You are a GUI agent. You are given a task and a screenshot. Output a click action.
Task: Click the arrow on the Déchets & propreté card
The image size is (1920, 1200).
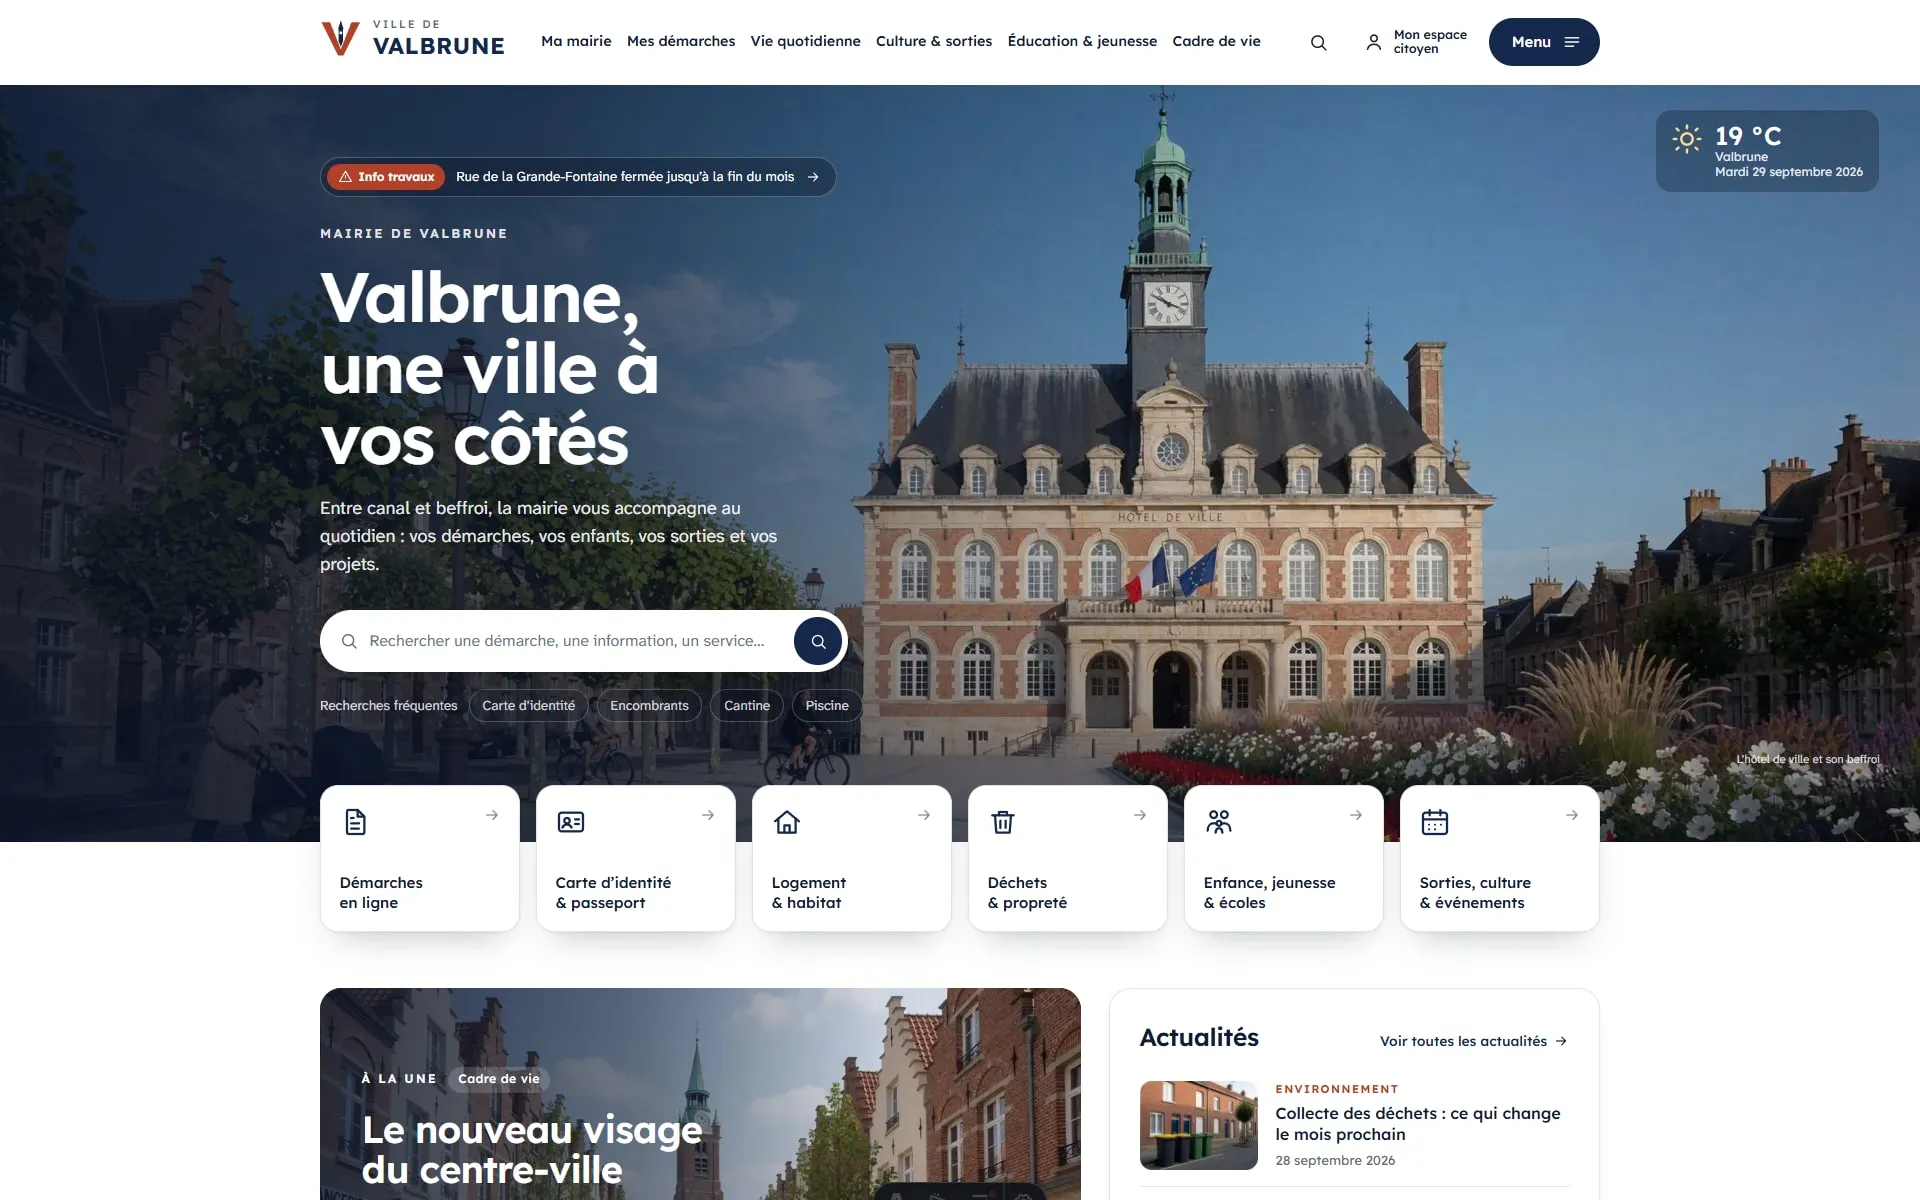click(x=1140, y=815)
